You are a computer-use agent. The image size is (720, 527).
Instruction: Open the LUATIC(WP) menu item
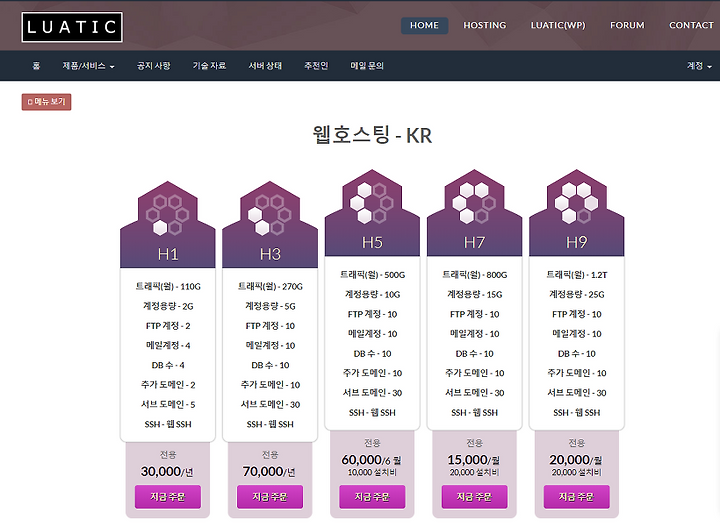[x=558, y=25]
